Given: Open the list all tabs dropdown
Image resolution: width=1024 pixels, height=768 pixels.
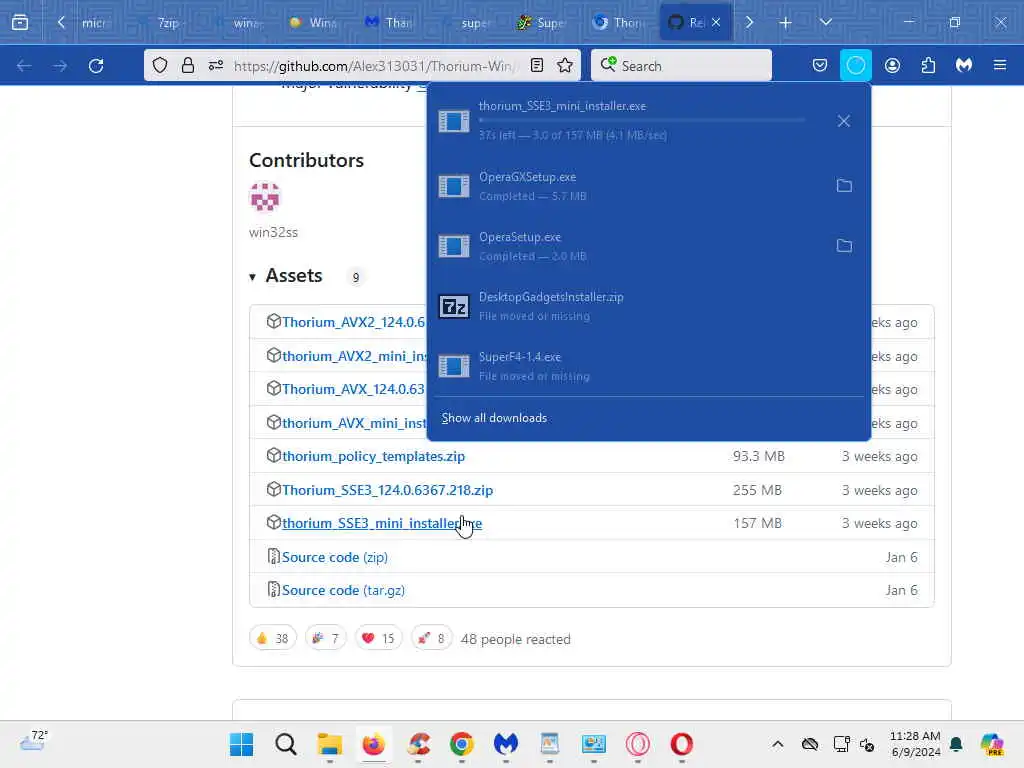Looking at the screenshot, I should point(825,23).
